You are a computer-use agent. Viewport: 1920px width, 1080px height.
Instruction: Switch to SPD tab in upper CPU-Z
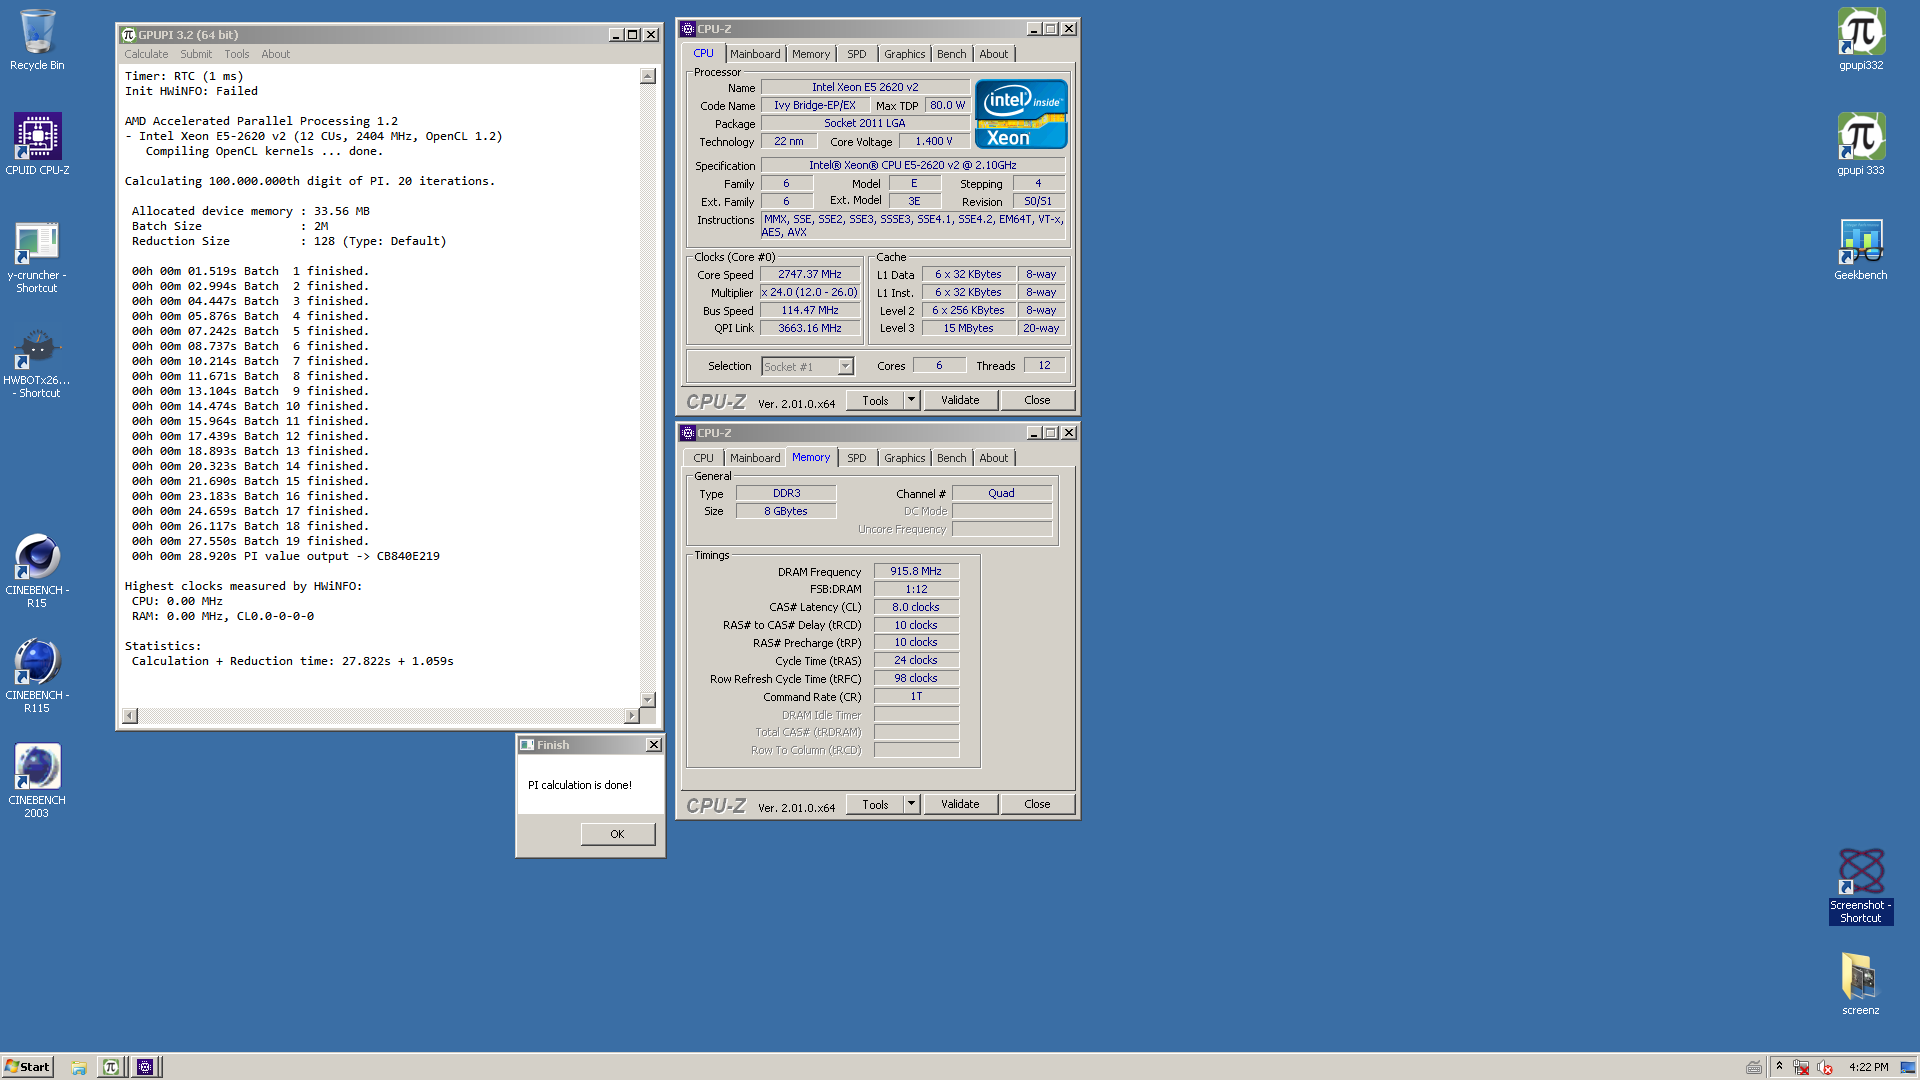click(x=857, y=54)
